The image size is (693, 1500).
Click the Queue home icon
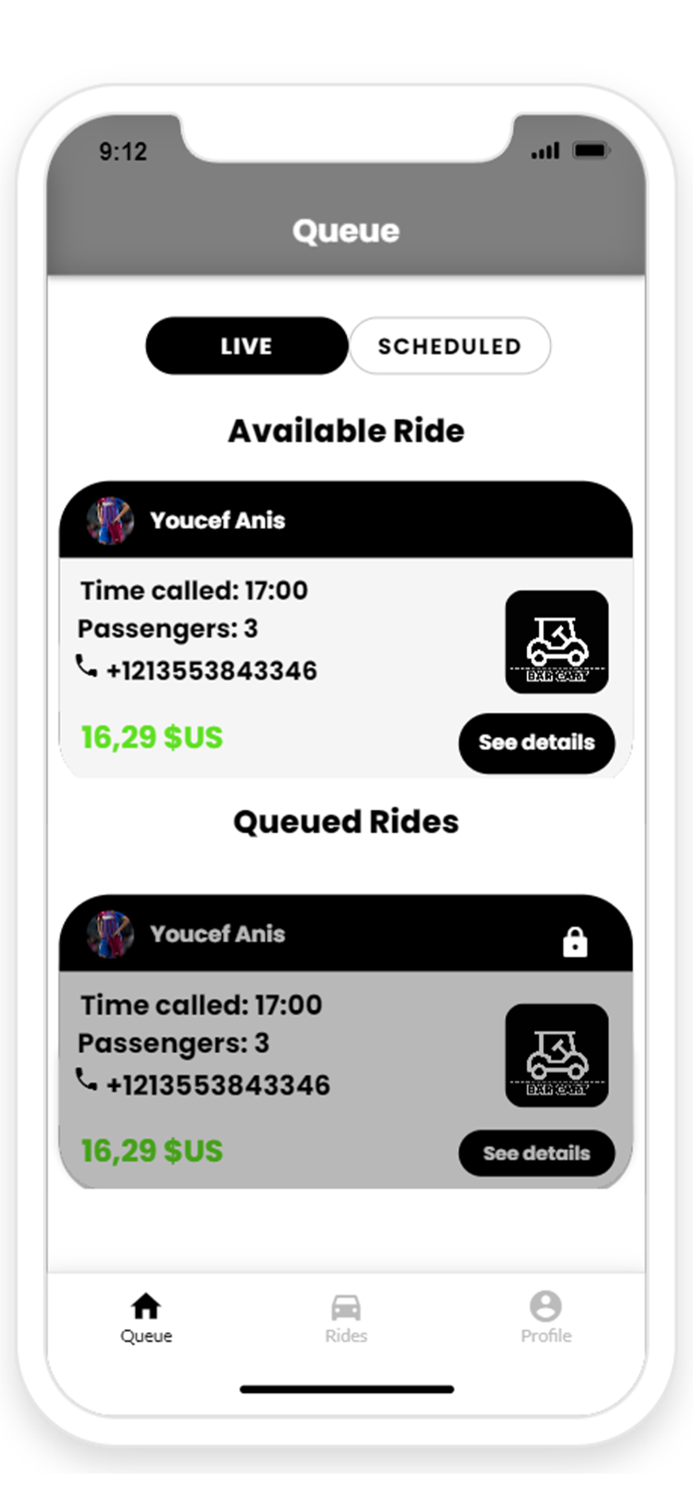[x=146, y=1306]
